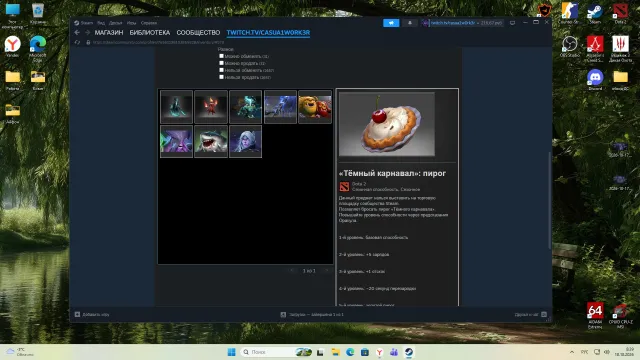Open the Yandex browser desktop shortcut
640x360 pixels.
13,47
